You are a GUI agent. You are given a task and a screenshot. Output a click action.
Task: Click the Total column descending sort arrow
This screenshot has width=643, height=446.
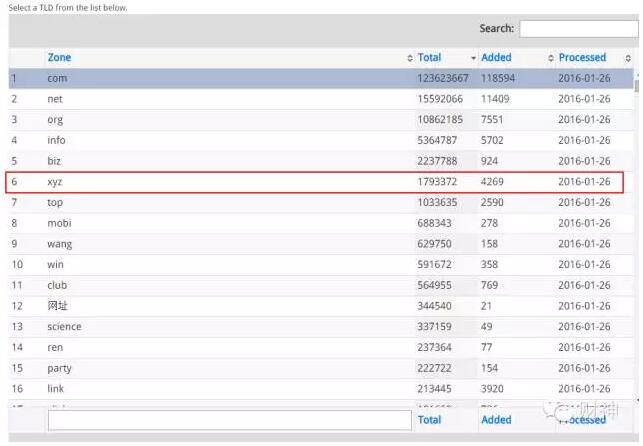click(x=473, y=58)
